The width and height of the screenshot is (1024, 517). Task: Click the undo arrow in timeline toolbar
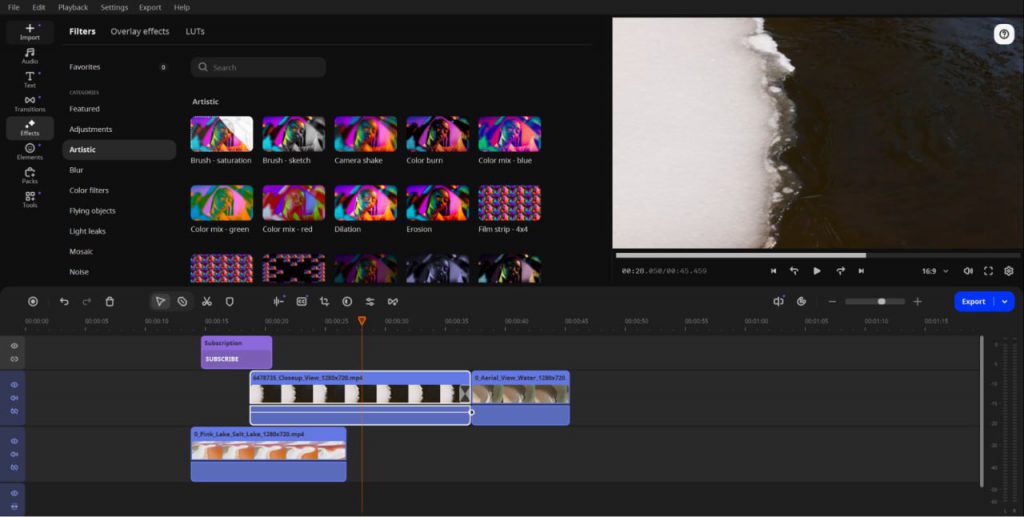point(64,301)
